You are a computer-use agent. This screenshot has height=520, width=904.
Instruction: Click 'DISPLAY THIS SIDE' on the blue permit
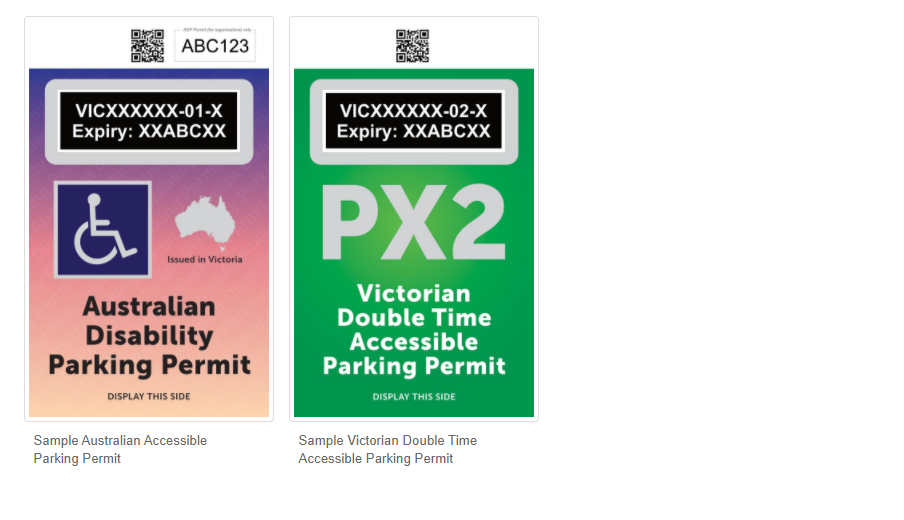tap(149, 397)
